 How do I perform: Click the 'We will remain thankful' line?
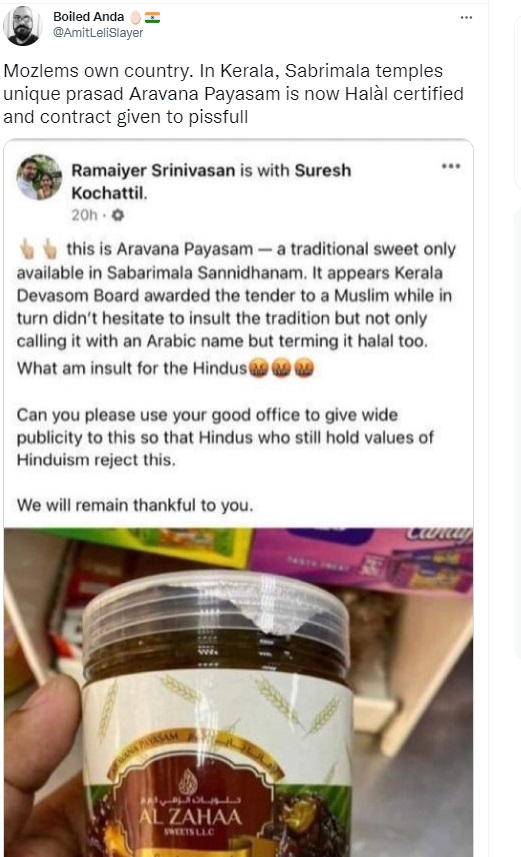tap(135, 505)
